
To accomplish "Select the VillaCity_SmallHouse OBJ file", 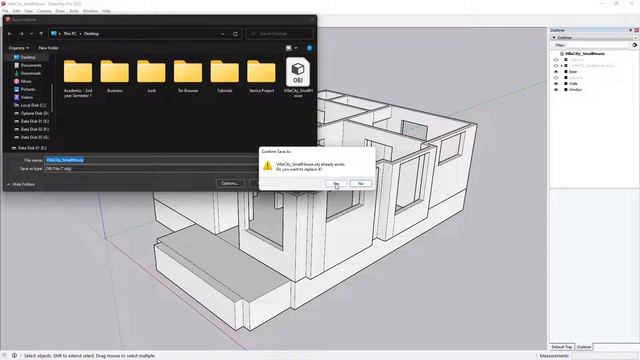I will [x=298, y=78].
